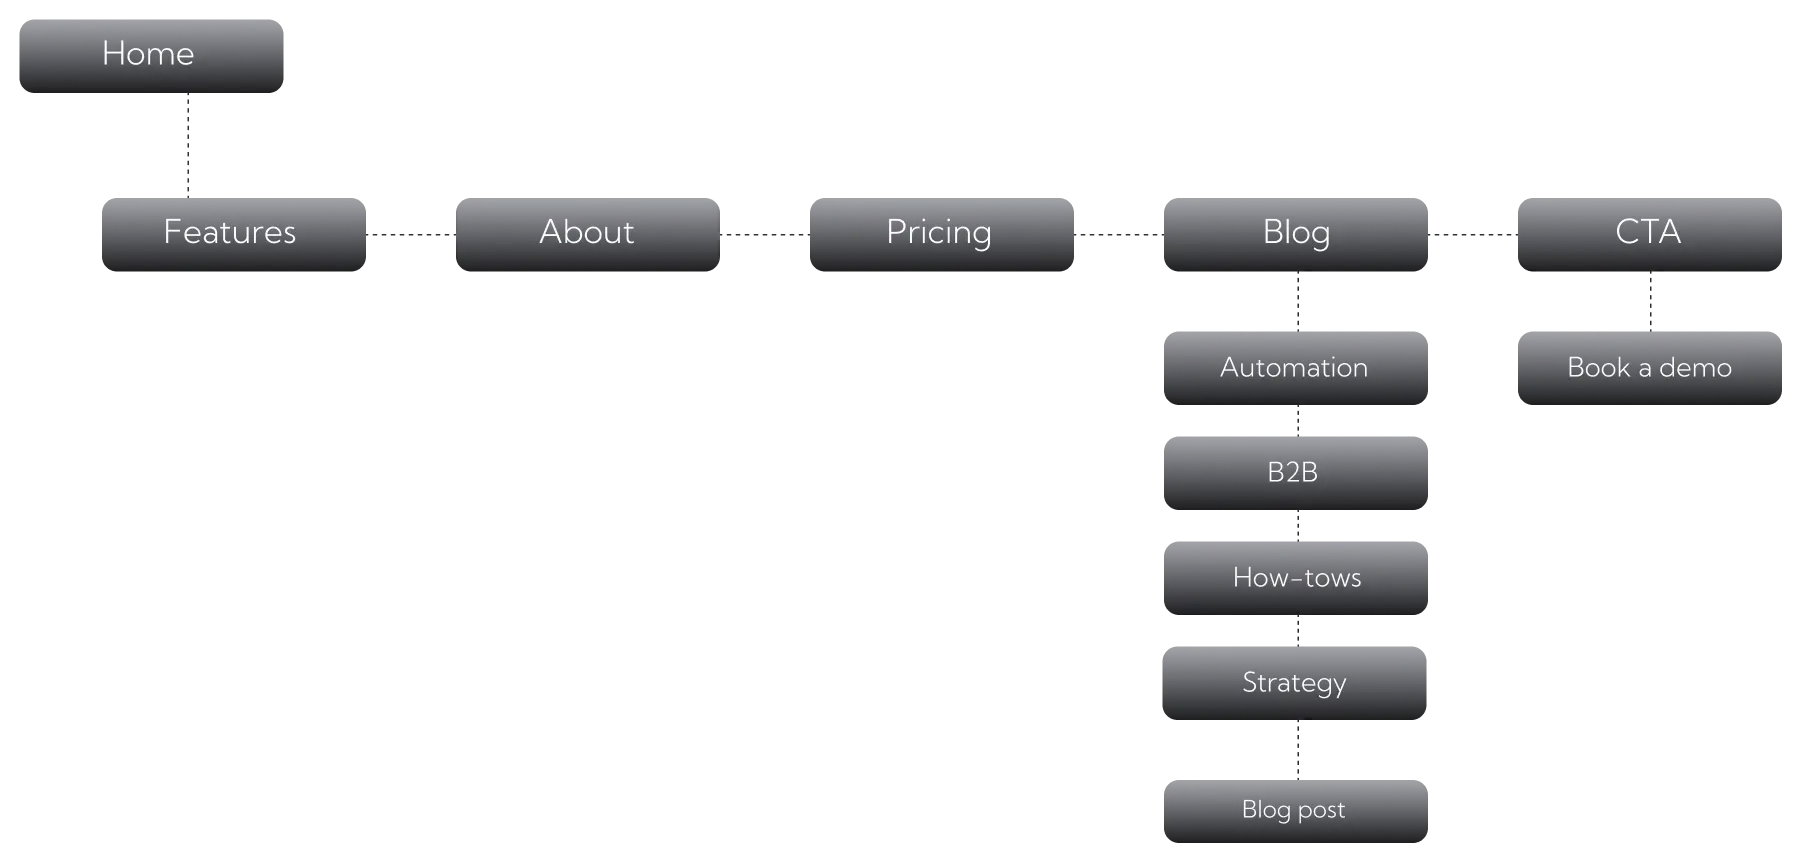The height and width of the screenshot is (863, 1802).
Task: Open the Automation blog category
Action: point(1295,368)
